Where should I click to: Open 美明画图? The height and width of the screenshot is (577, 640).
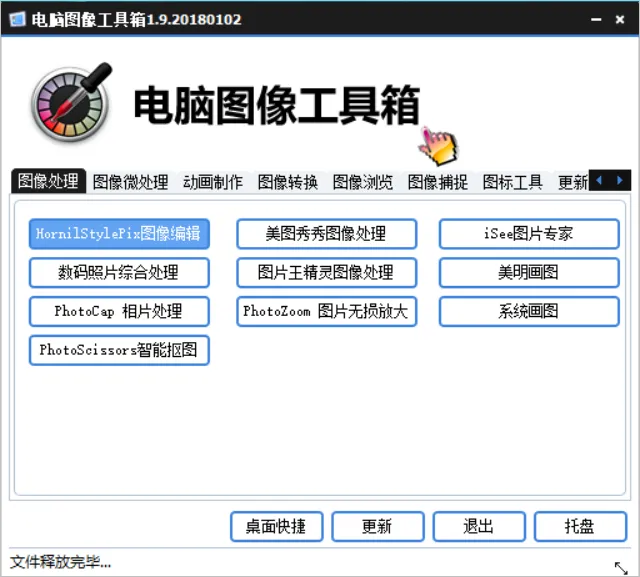[529, 273]
